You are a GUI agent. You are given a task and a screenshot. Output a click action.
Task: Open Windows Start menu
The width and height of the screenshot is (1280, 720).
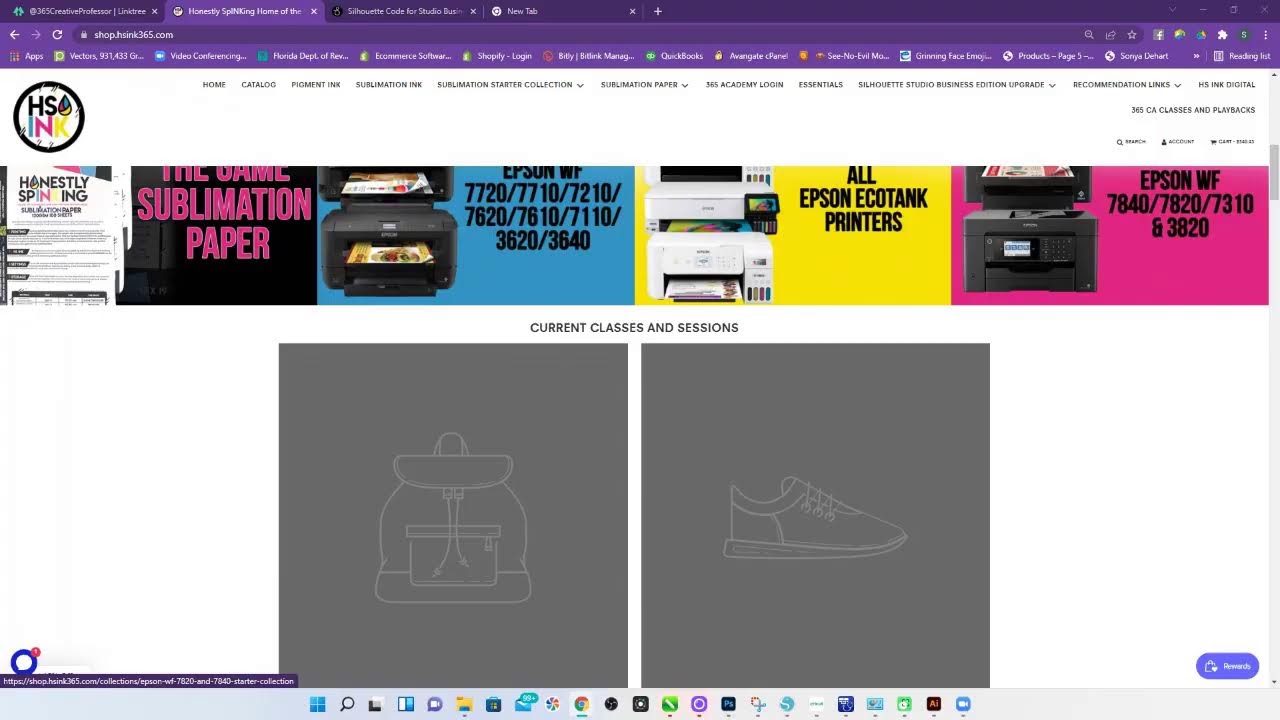[318, 704]
